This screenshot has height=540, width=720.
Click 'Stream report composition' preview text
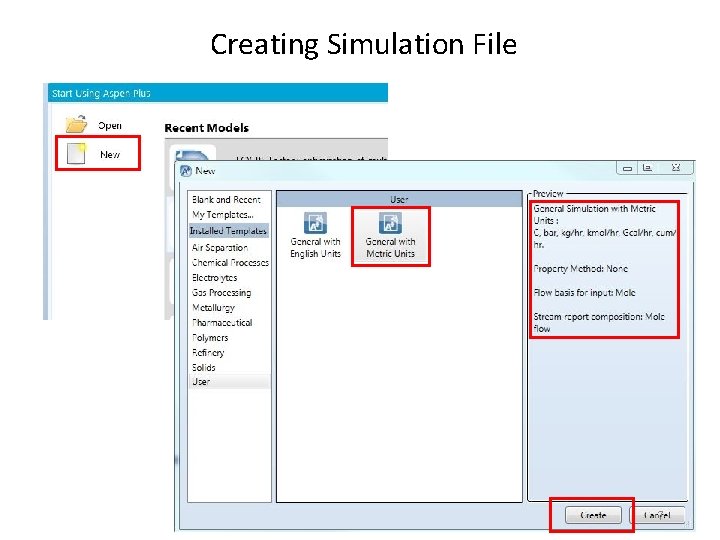point(599,323)
